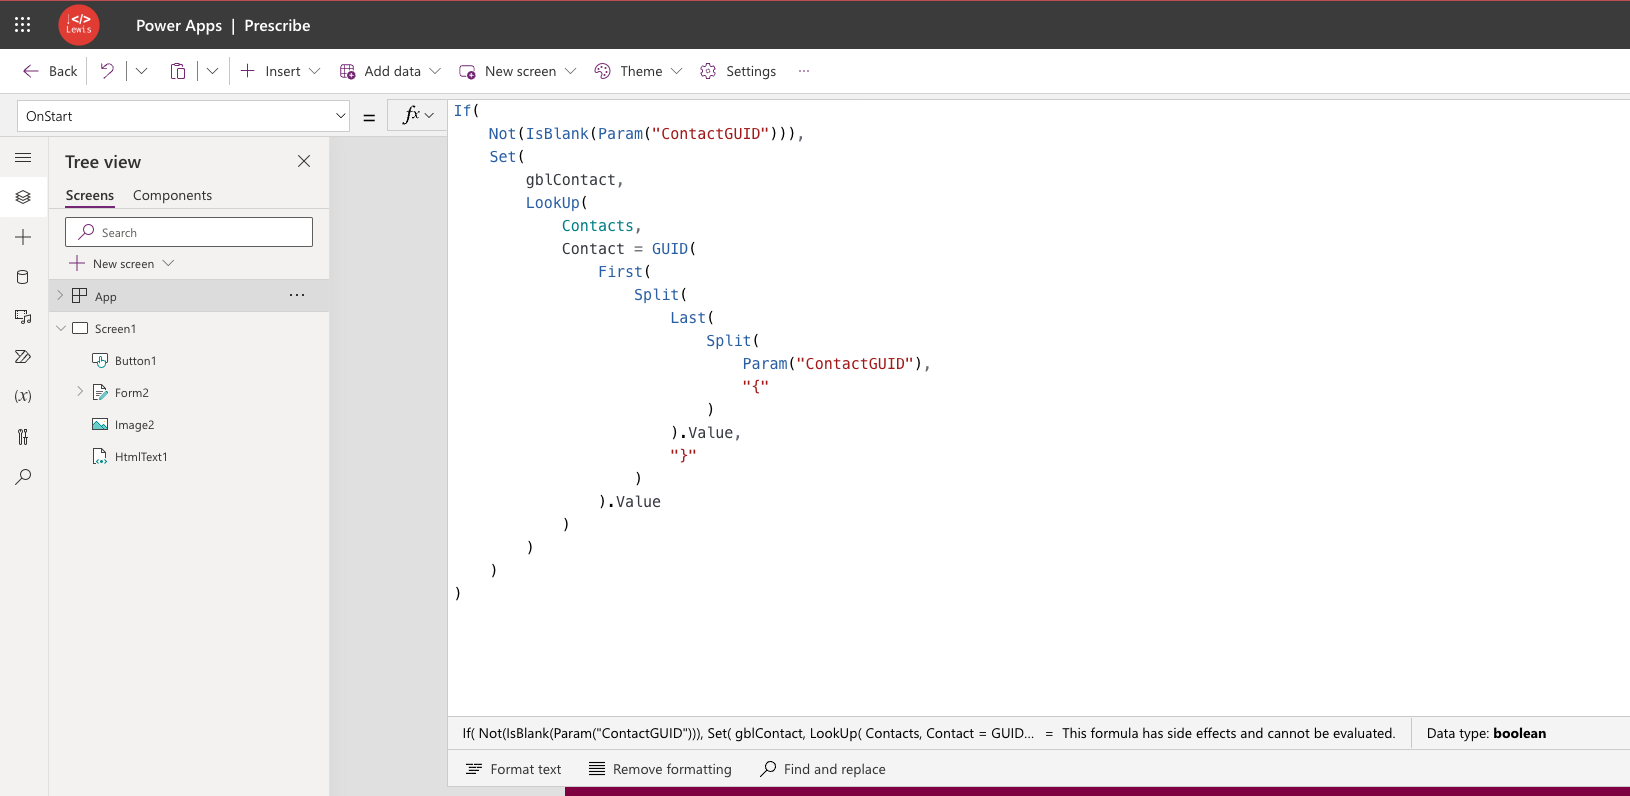Close the Tree view panel
Viewport: 1630px width, 796px height.
tap(304, 161)
